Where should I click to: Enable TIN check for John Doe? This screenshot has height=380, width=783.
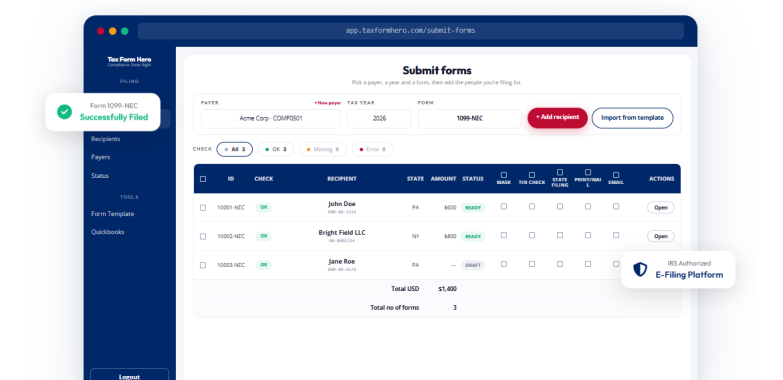coord(532,206)
